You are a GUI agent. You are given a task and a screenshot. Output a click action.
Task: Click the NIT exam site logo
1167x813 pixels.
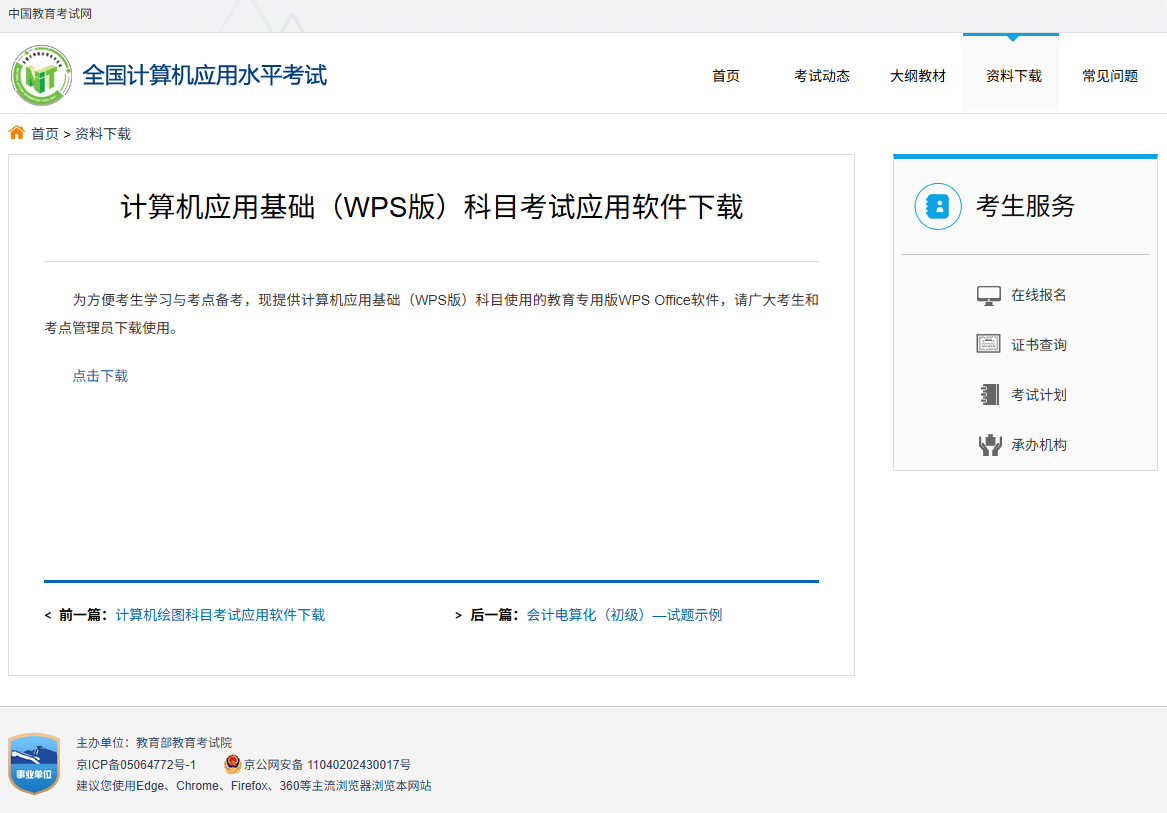[42, 75]
